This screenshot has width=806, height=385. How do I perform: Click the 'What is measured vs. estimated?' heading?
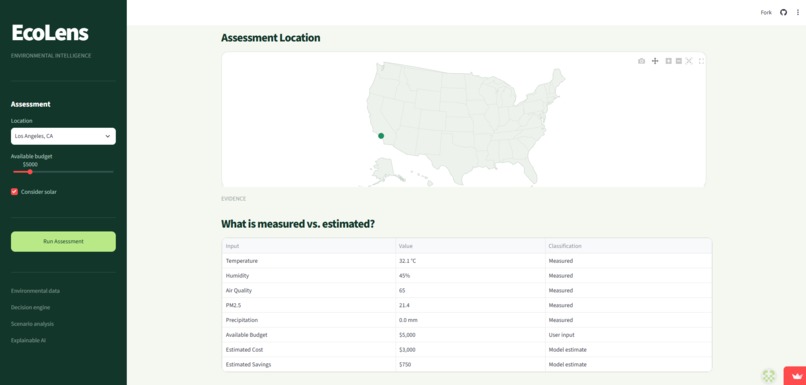(298, 224)
